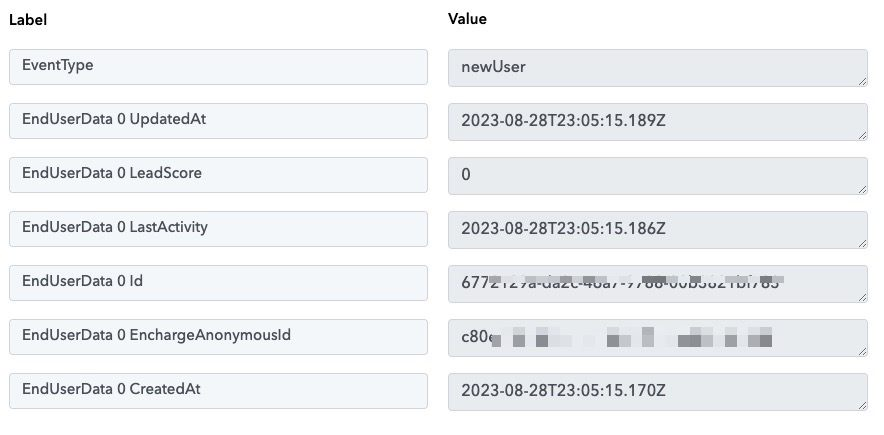
Task: Click resize grip on Id value textarea
Action: (x=862, y=298)
